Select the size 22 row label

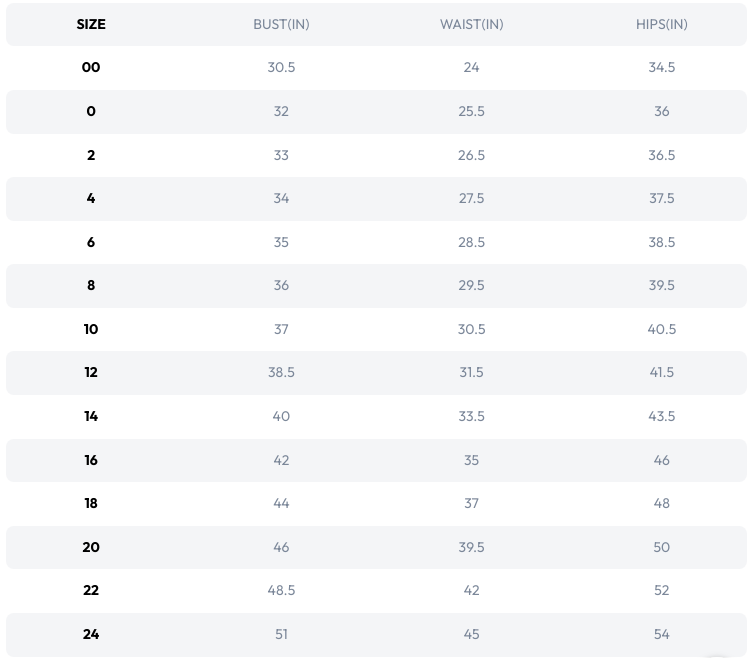tap(91, 590)
